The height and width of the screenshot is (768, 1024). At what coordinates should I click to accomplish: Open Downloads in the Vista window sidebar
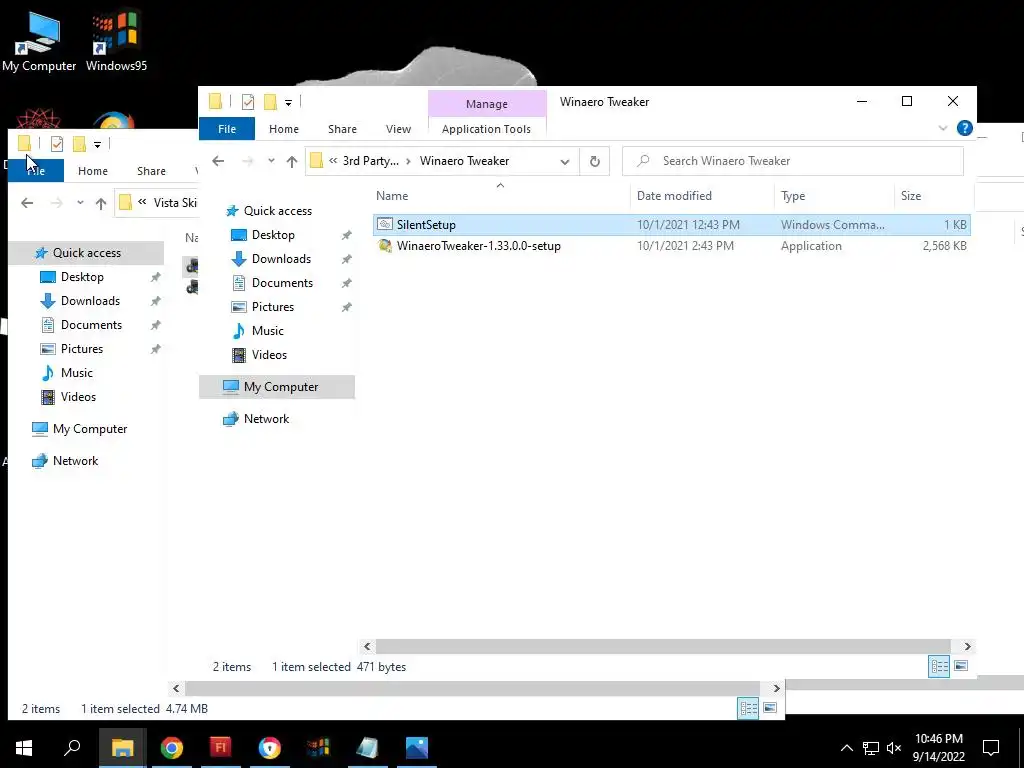coord(89,301)
